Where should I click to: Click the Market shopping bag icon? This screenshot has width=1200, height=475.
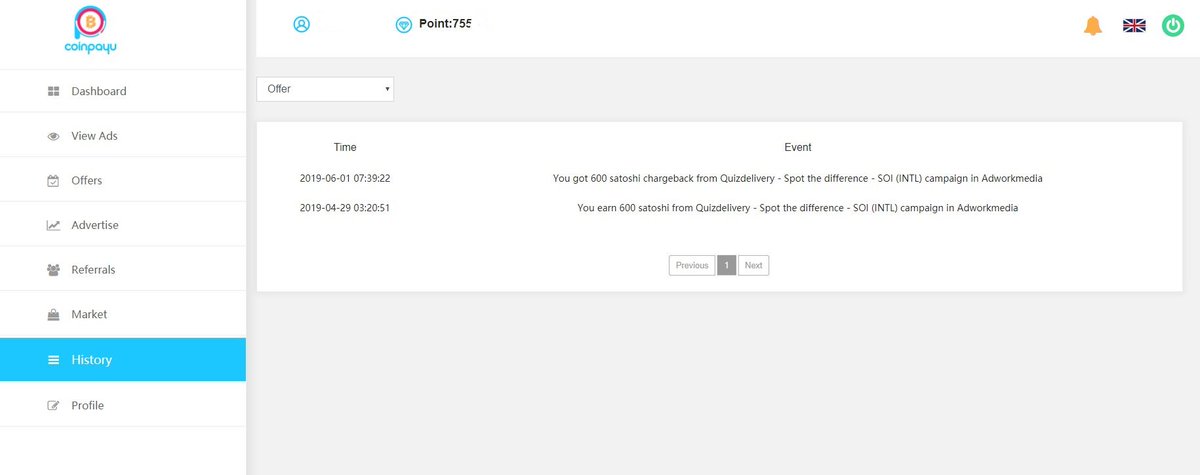point(54,314)
